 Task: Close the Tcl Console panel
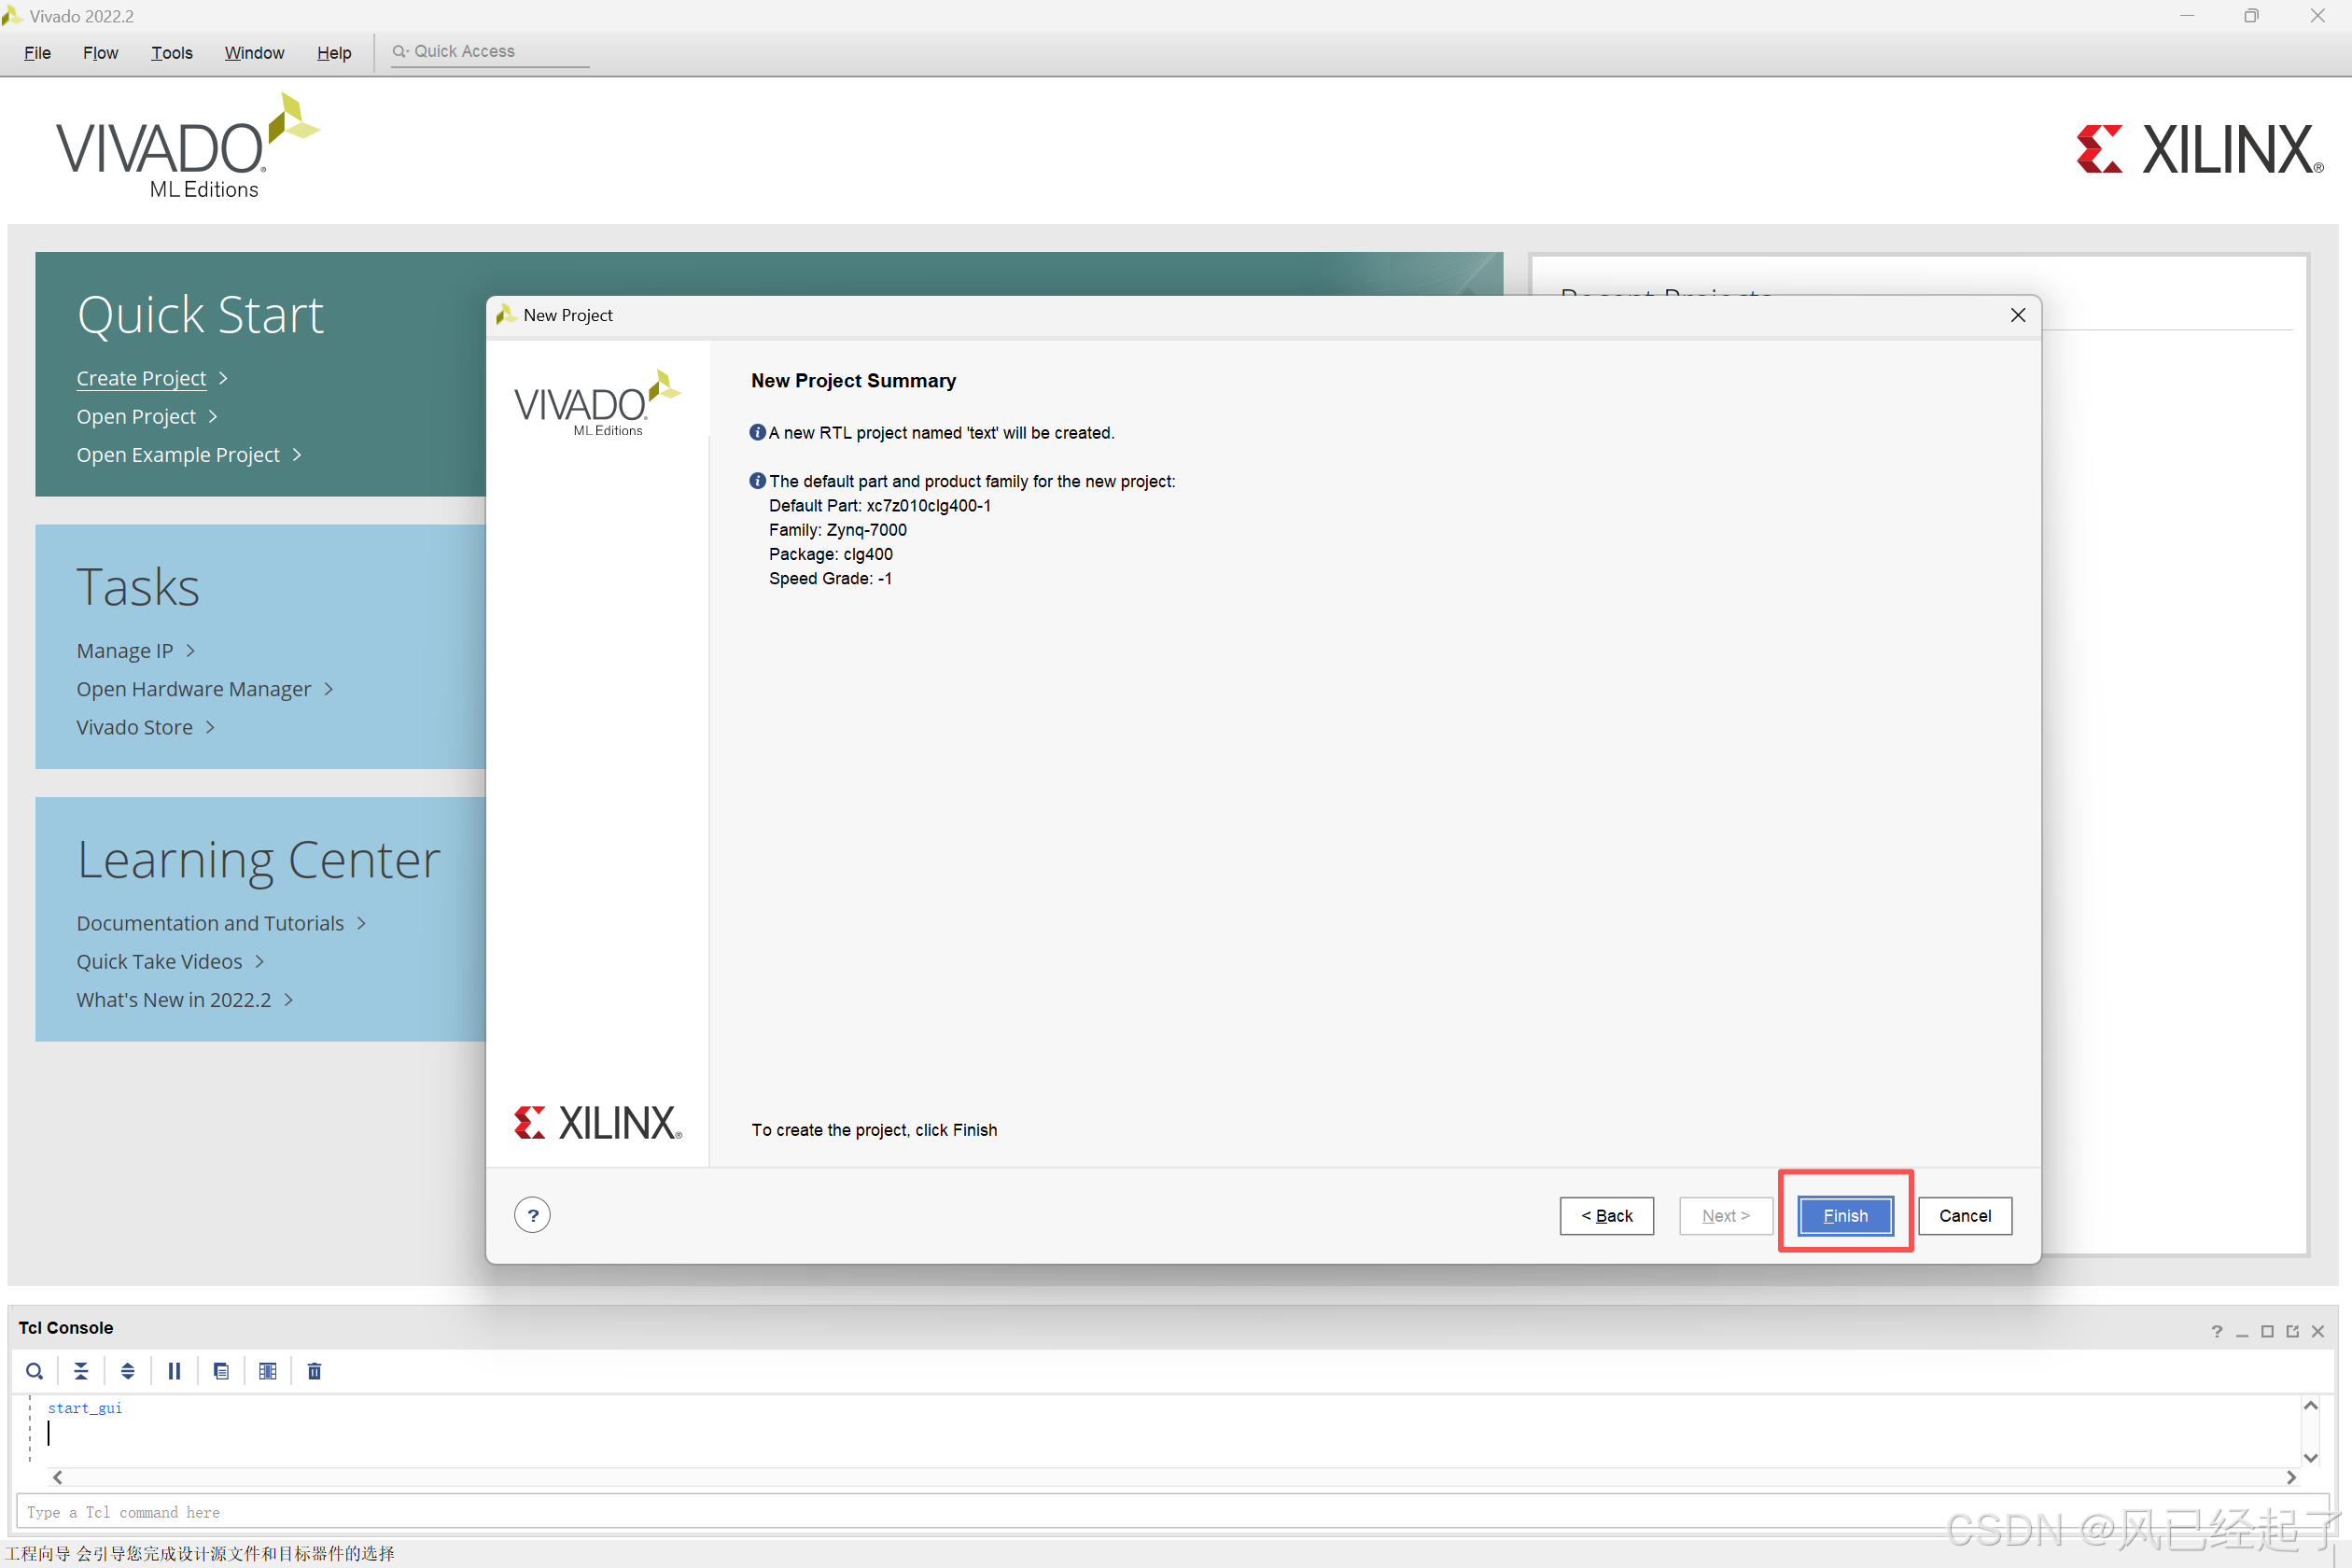click(x=2318, y=1331)
